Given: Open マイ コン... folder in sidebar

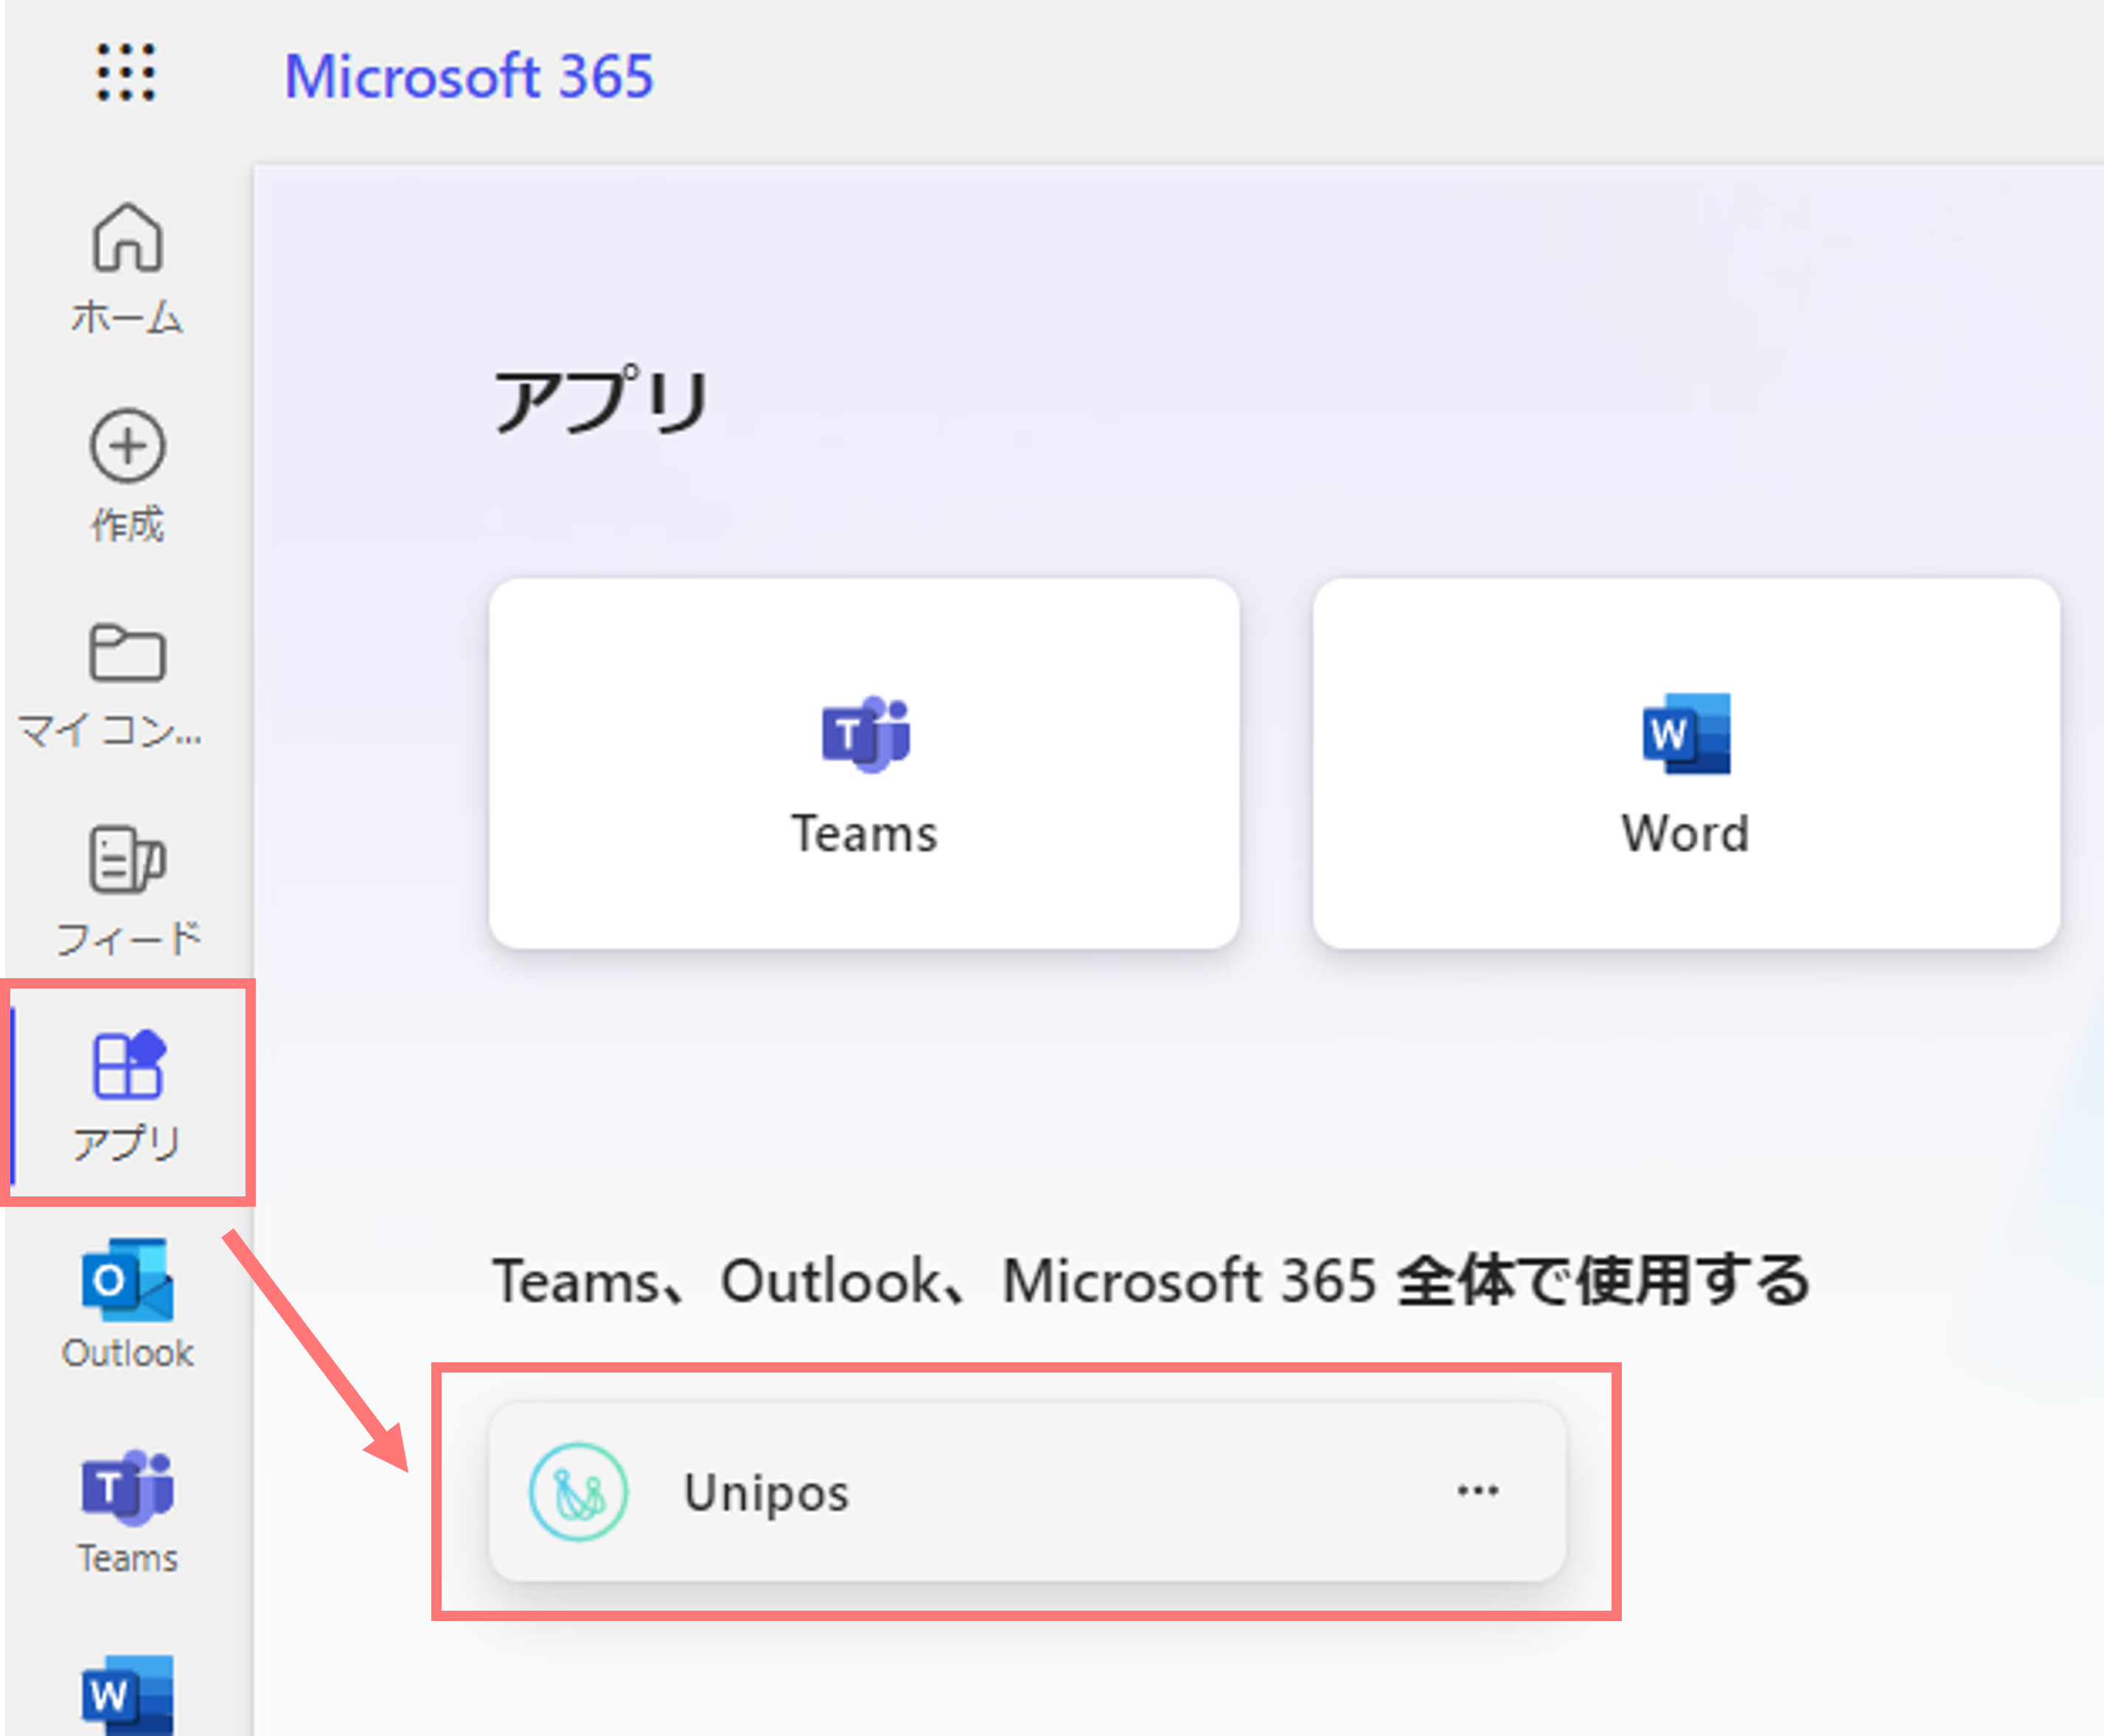Looking at the screenshot, I should pos(111,686).
